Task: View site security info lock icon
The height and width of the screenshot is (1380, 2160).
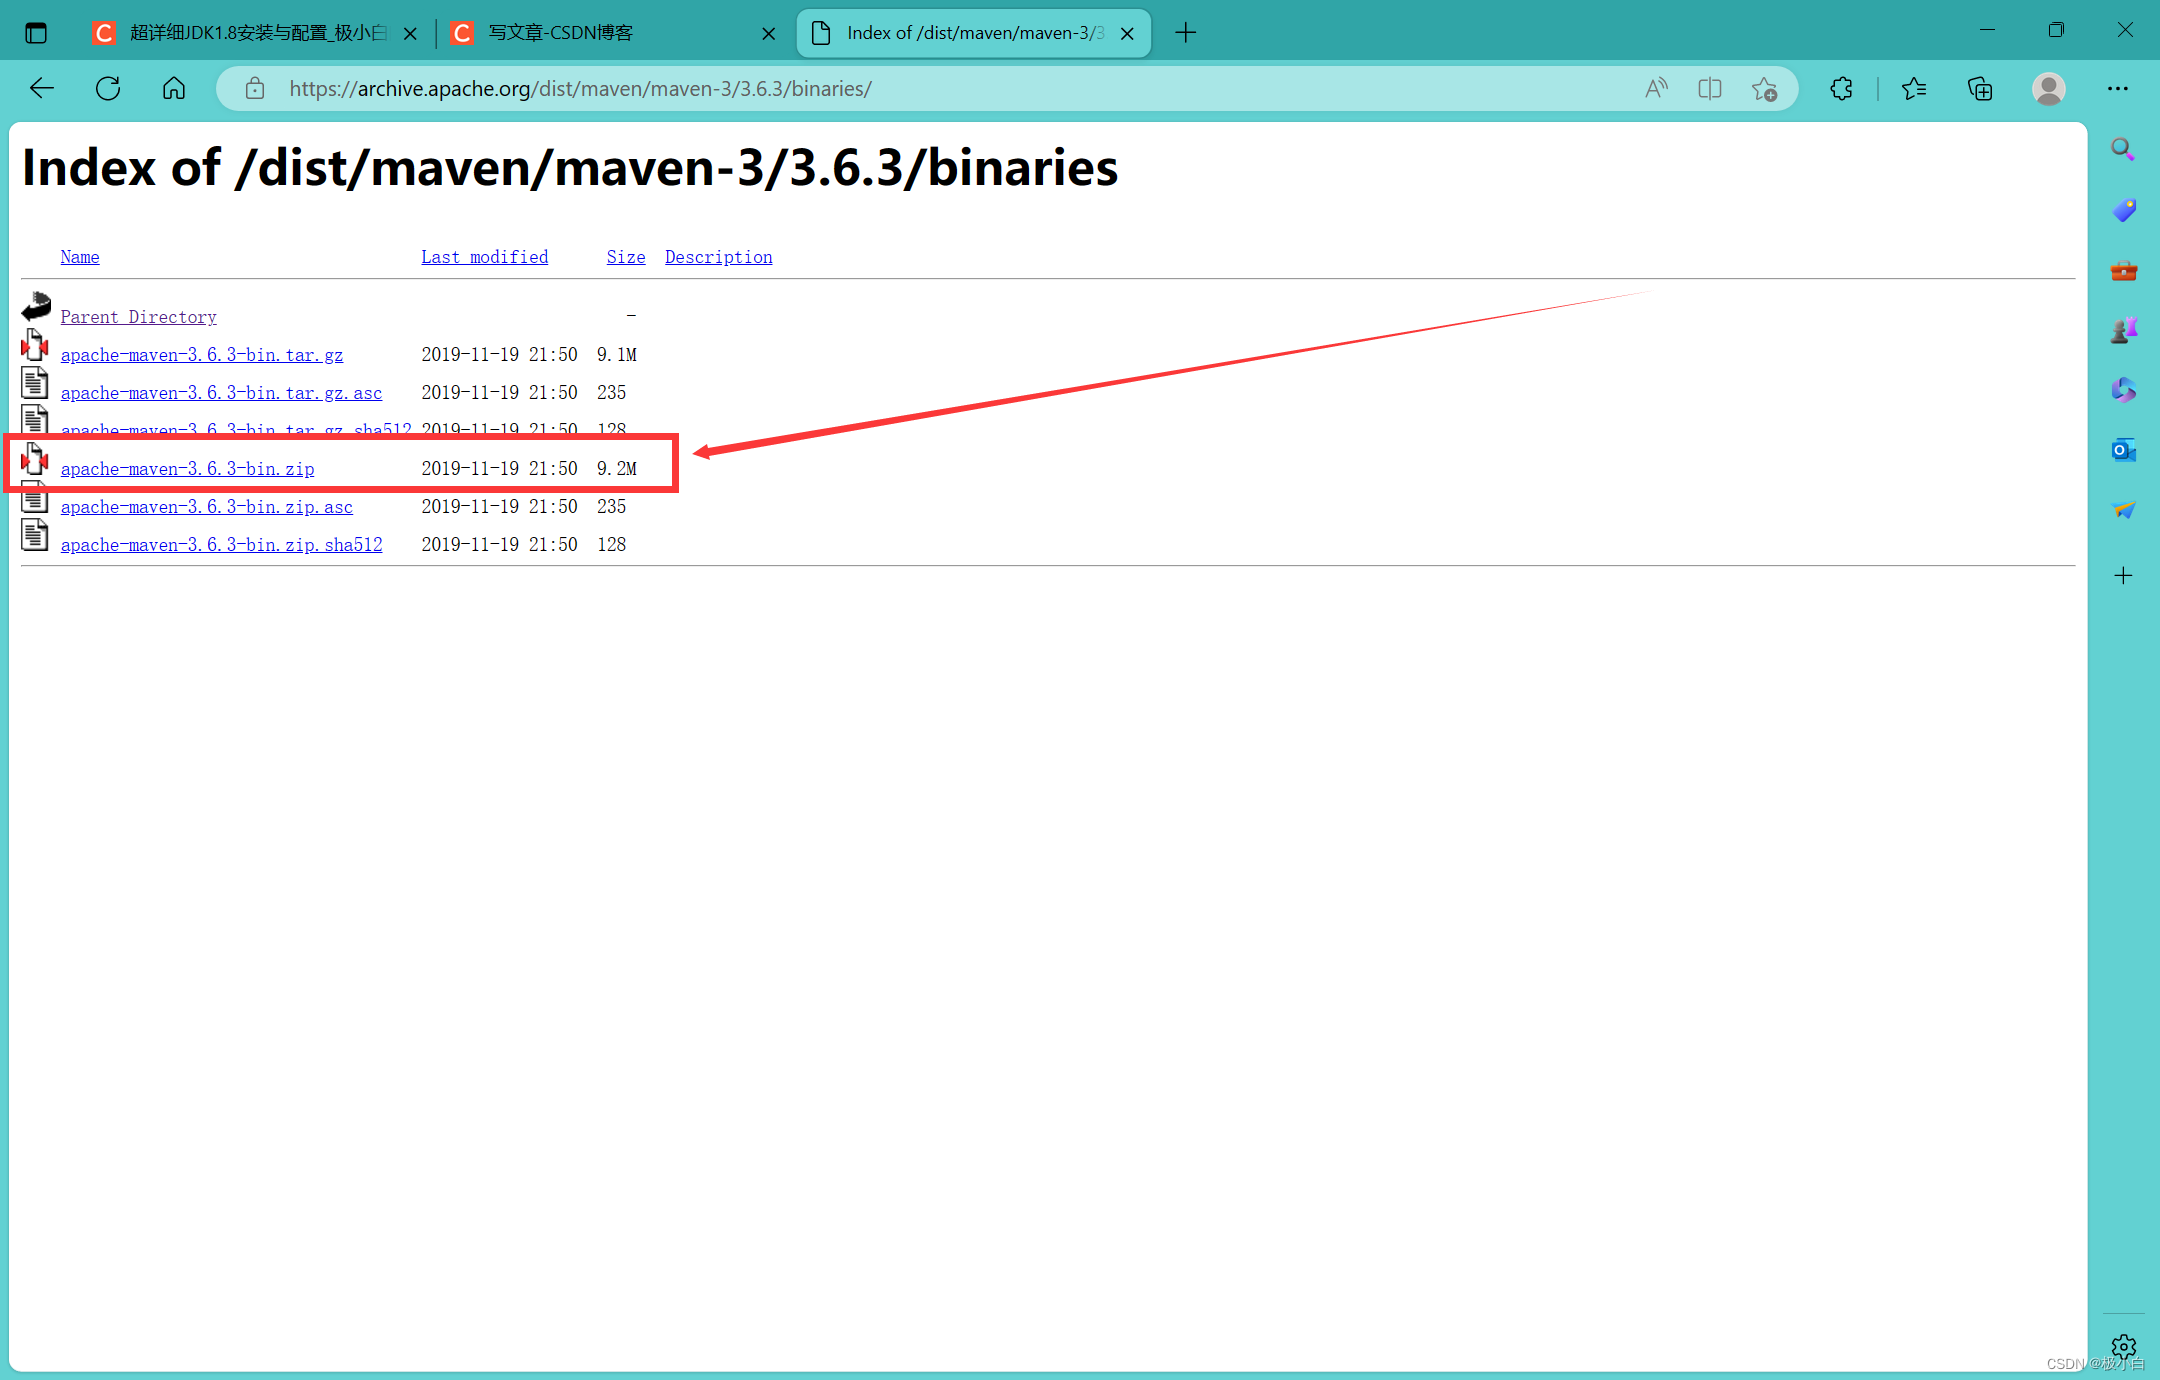Action: point(255,89)
